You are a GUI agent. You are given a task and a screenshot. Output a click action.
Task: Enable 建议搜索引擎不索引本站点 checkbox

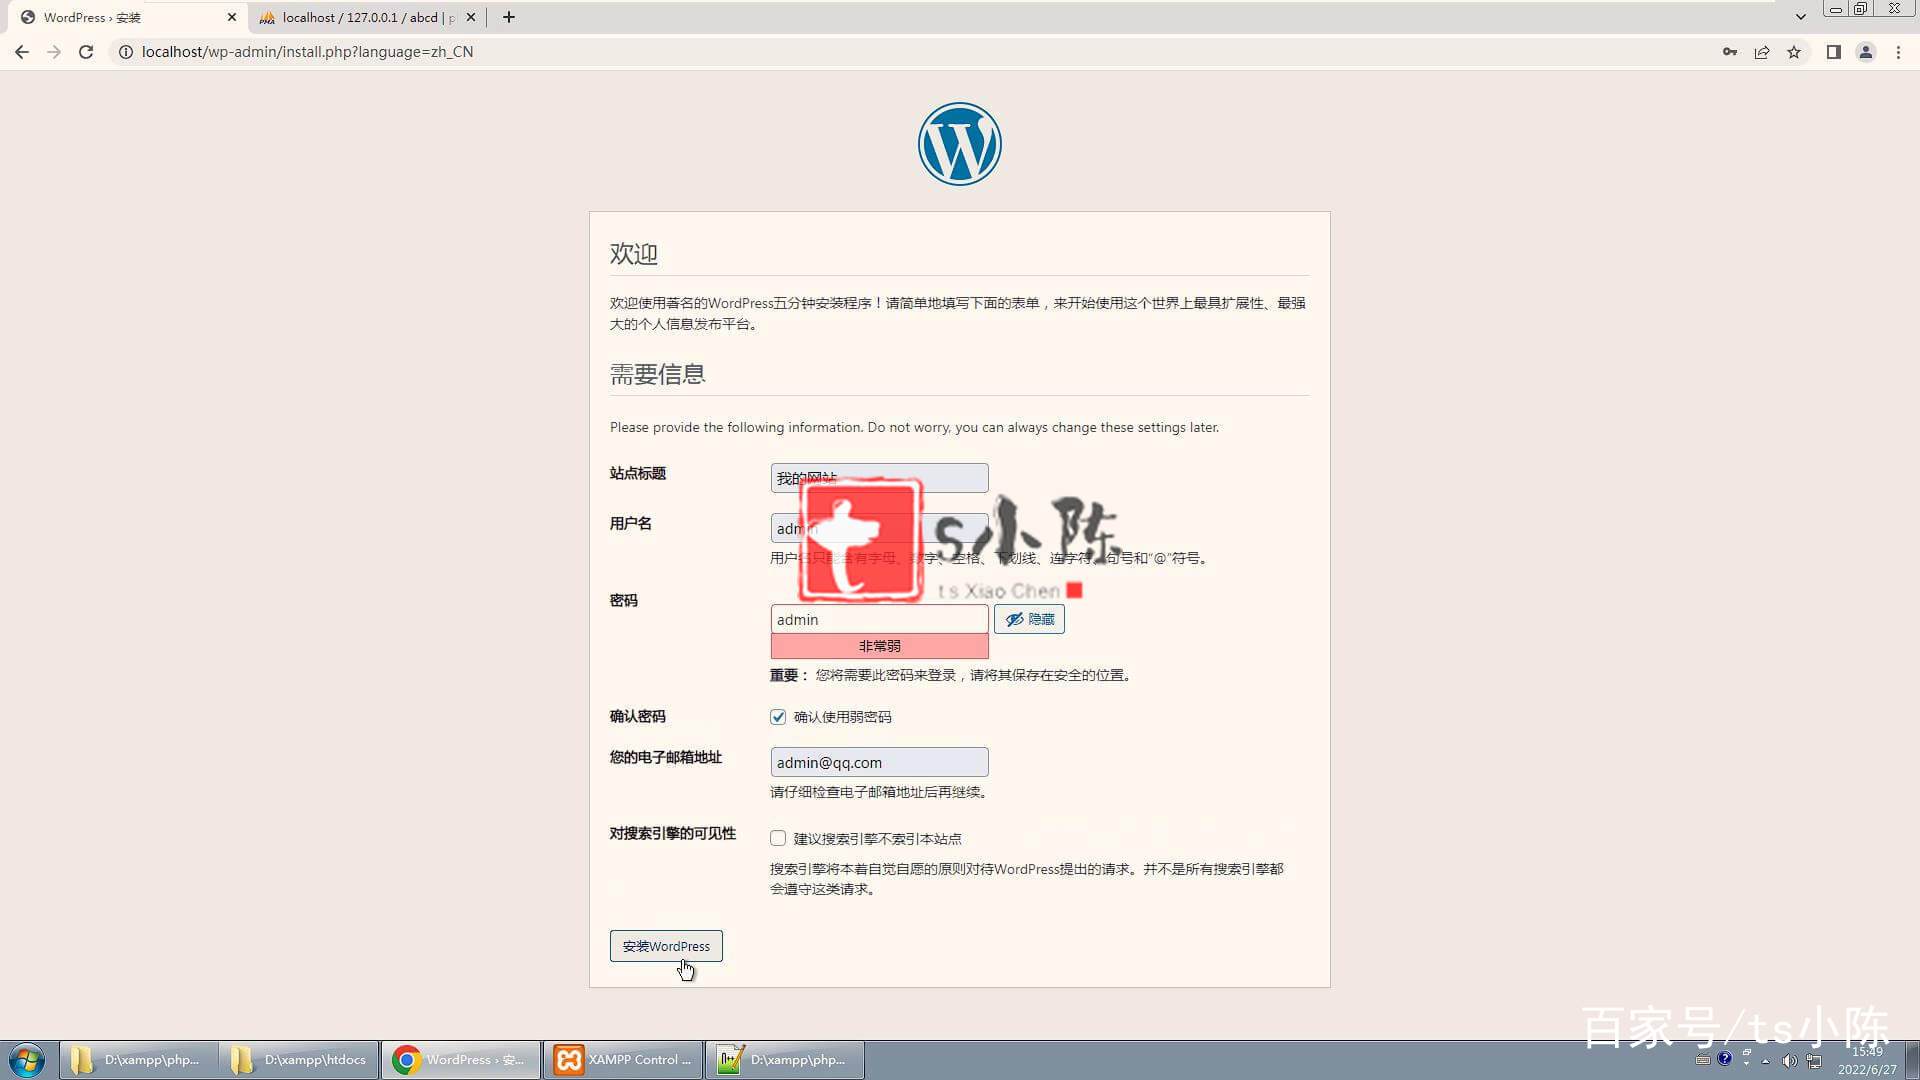coord(778,838)
